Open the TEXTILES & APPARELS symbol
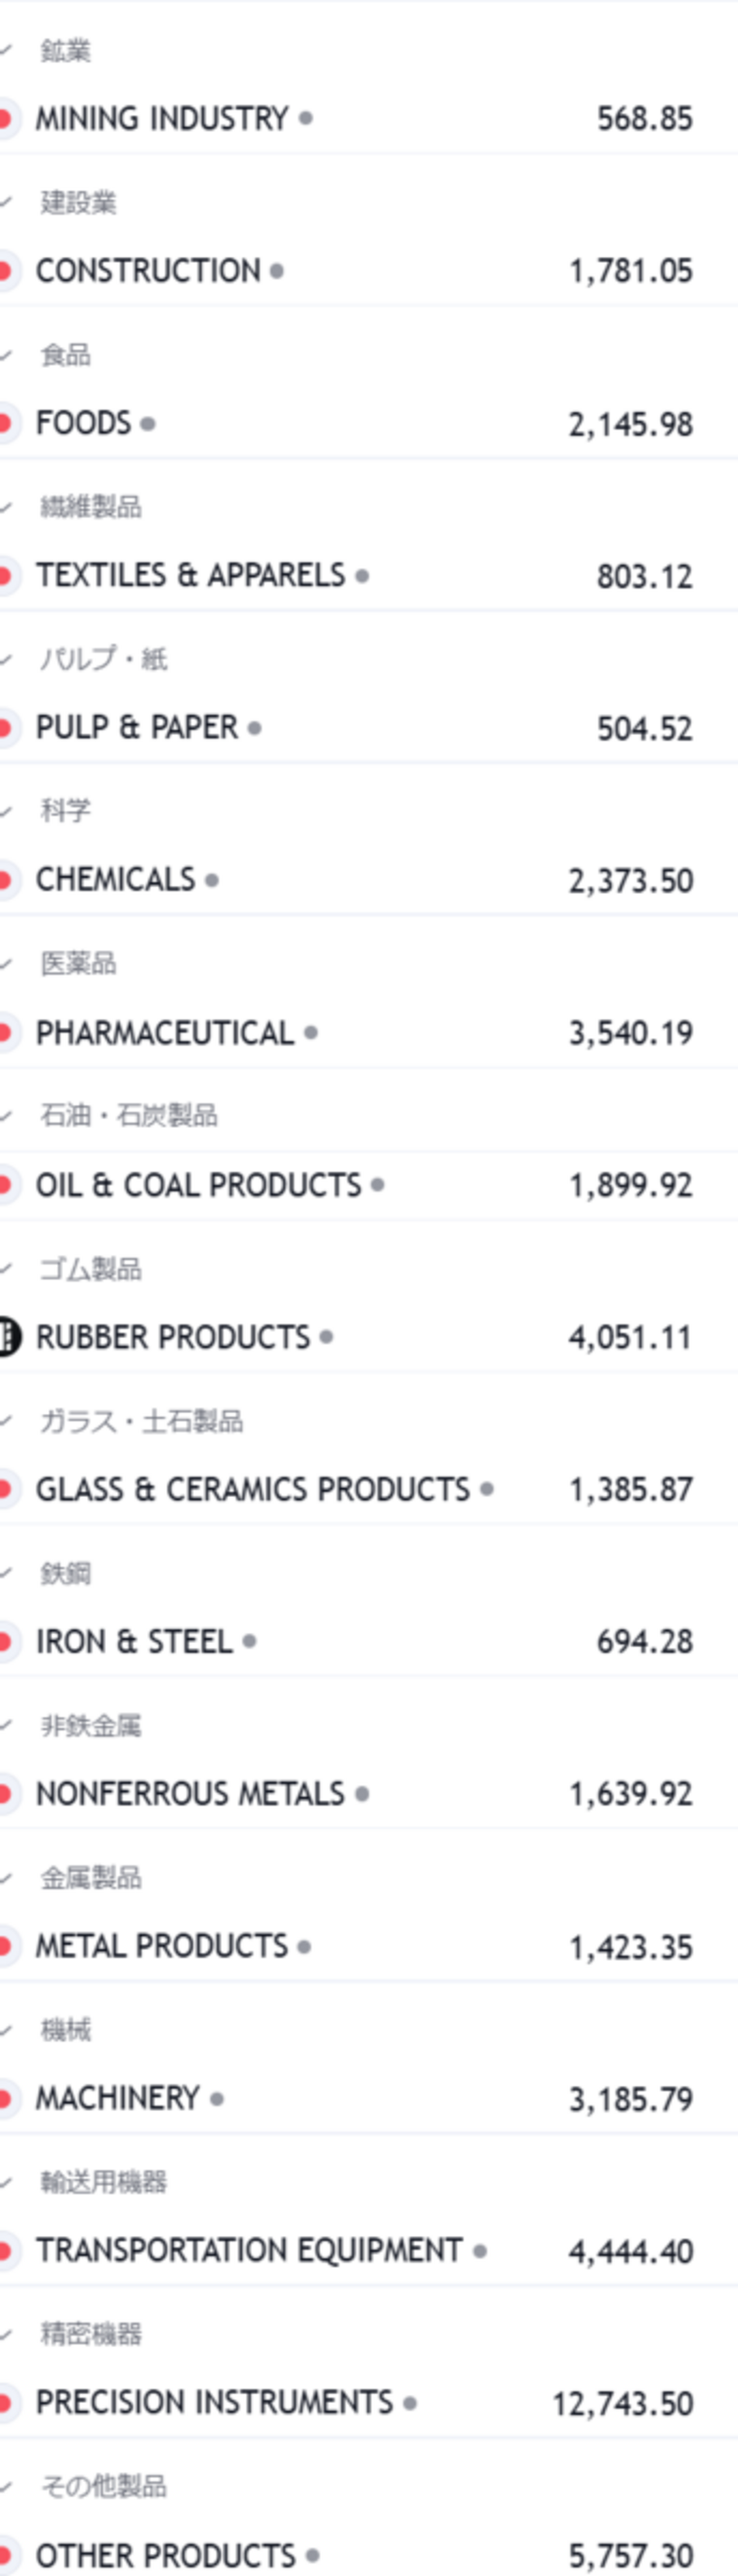 tap(190, 575)
